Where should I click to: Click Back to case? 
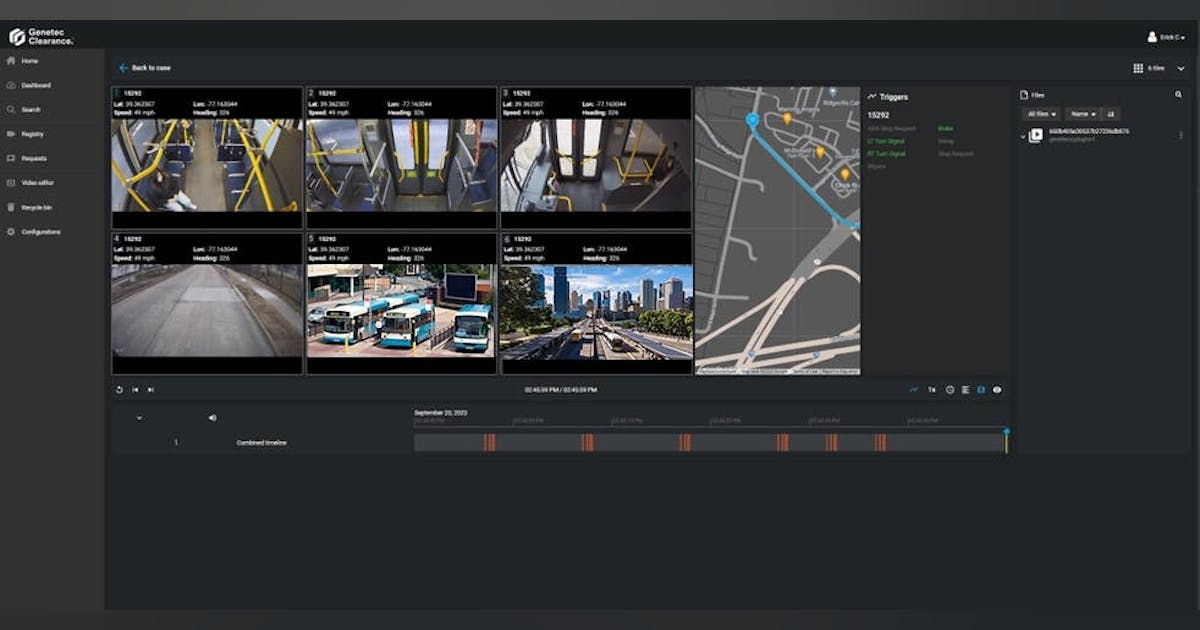tap(145, 68)
